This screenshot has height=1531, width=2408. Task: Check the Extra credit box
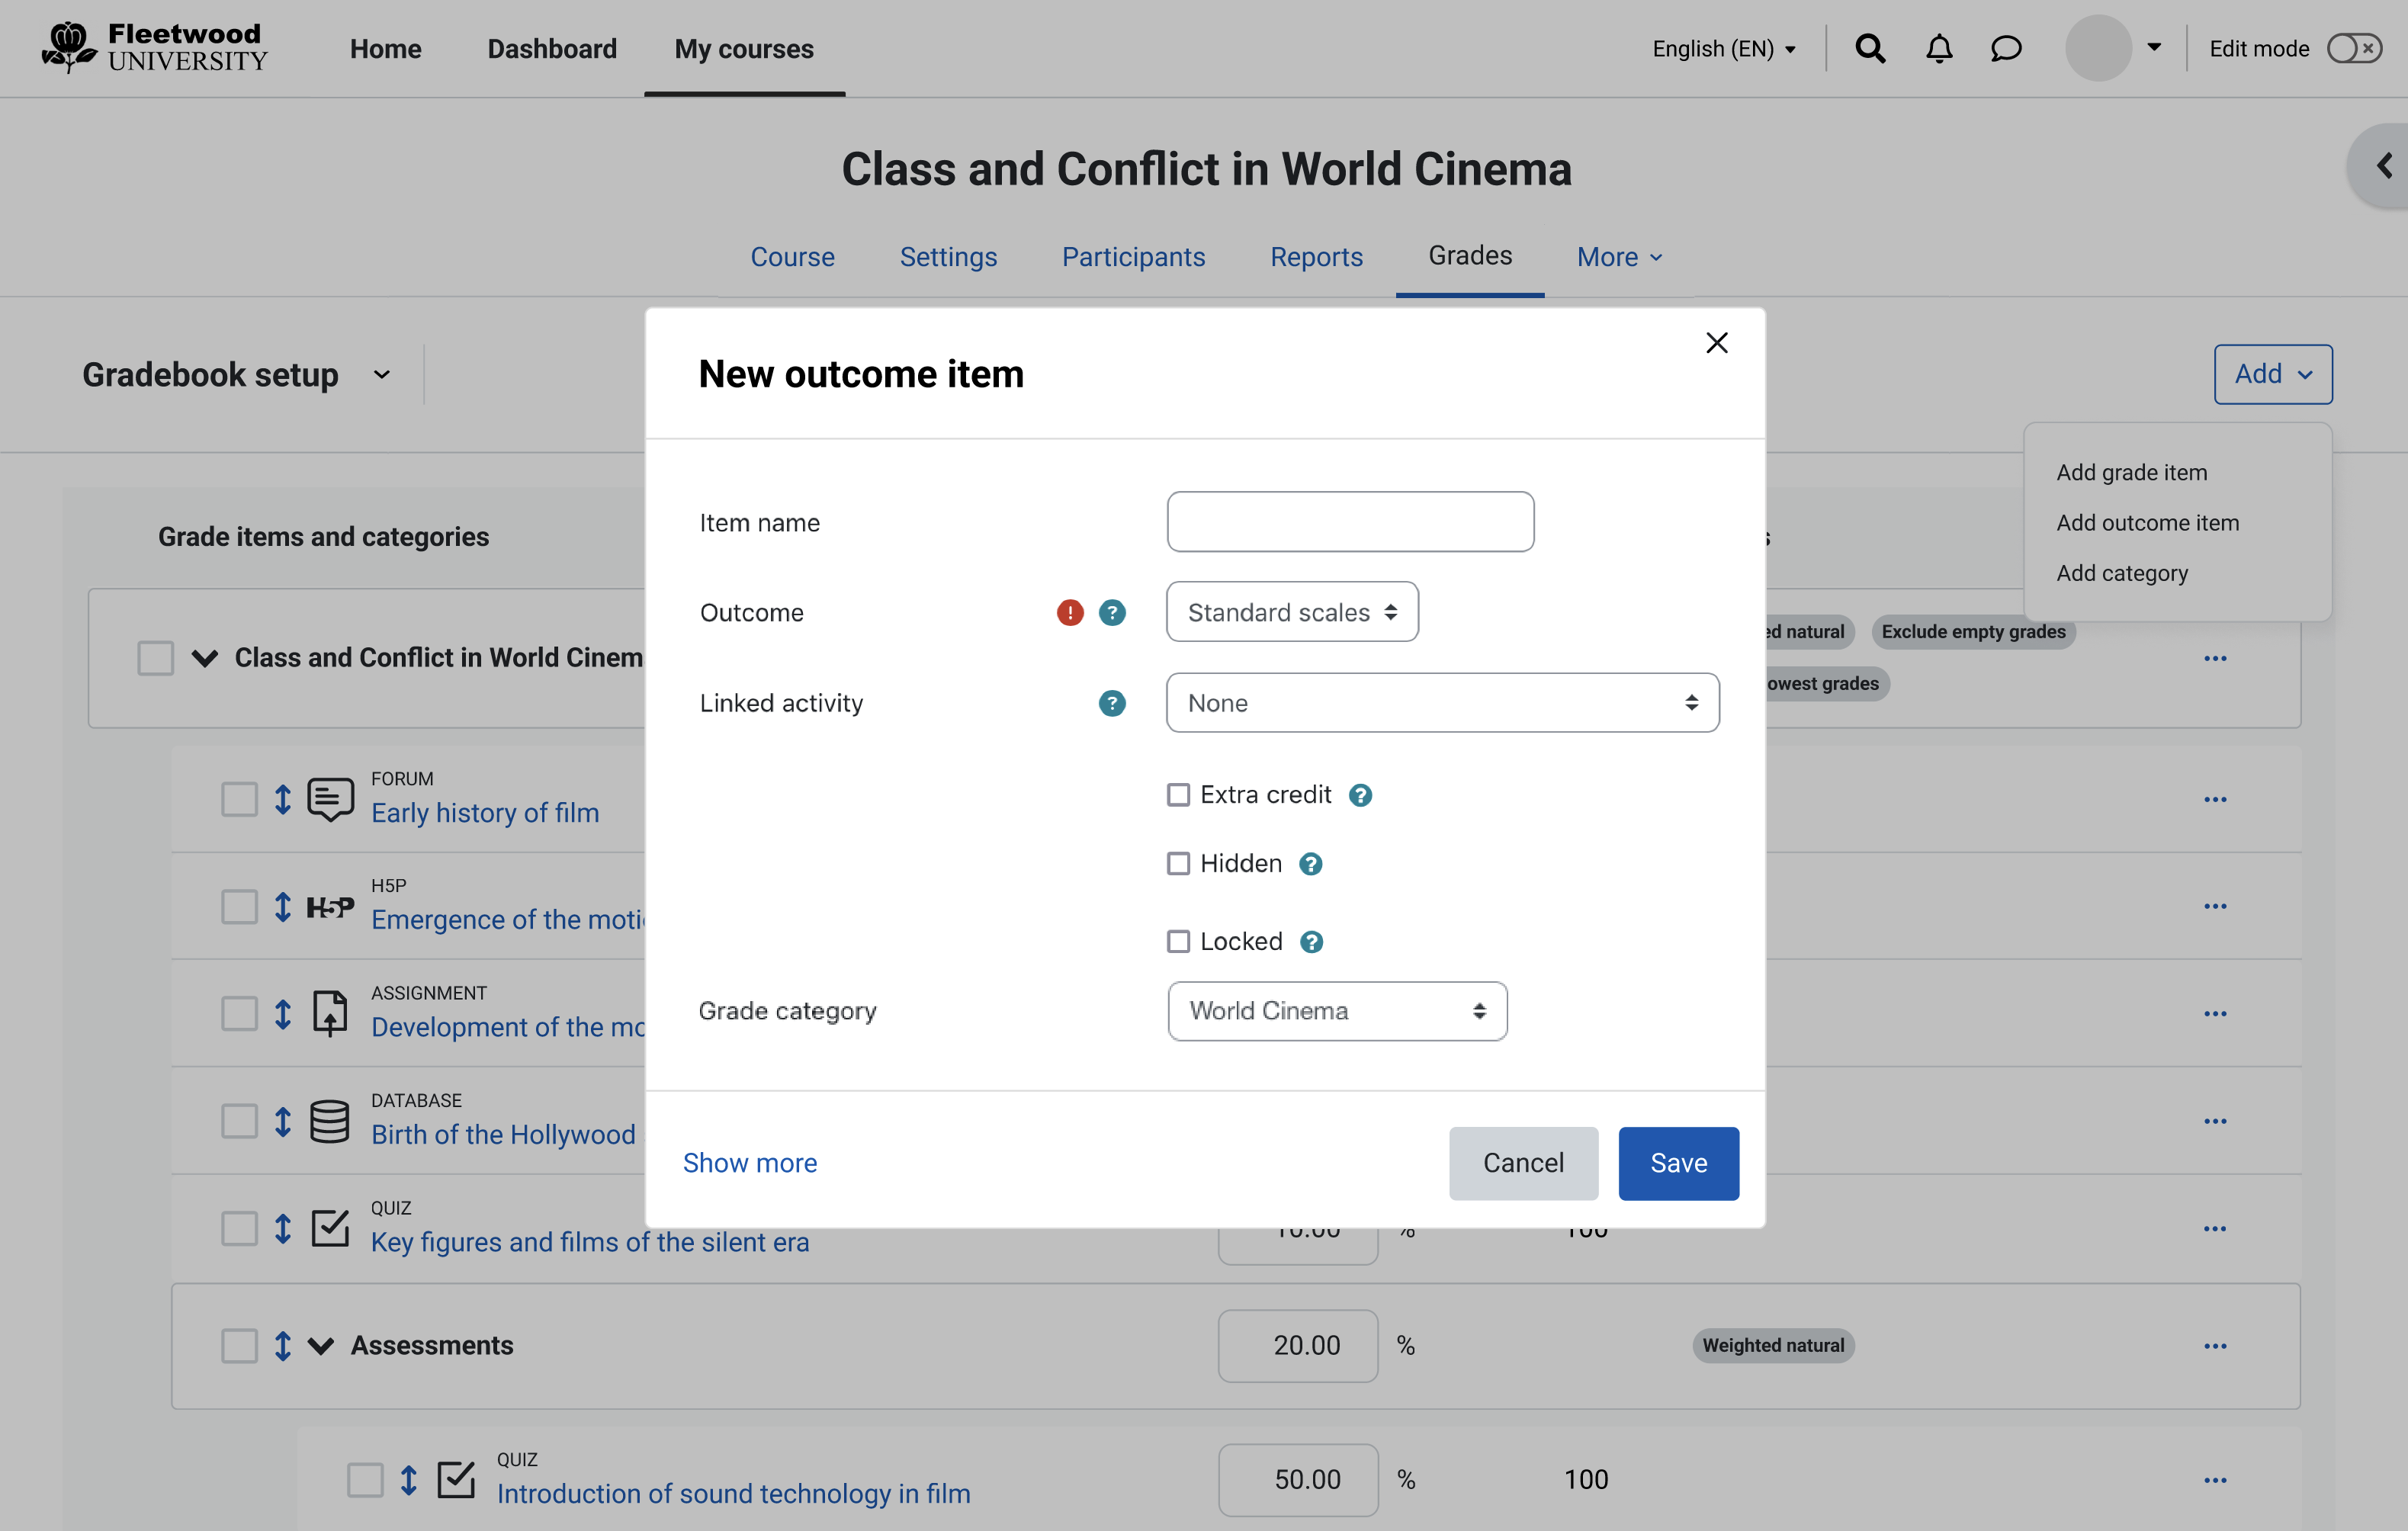[x=1178, y=795]
